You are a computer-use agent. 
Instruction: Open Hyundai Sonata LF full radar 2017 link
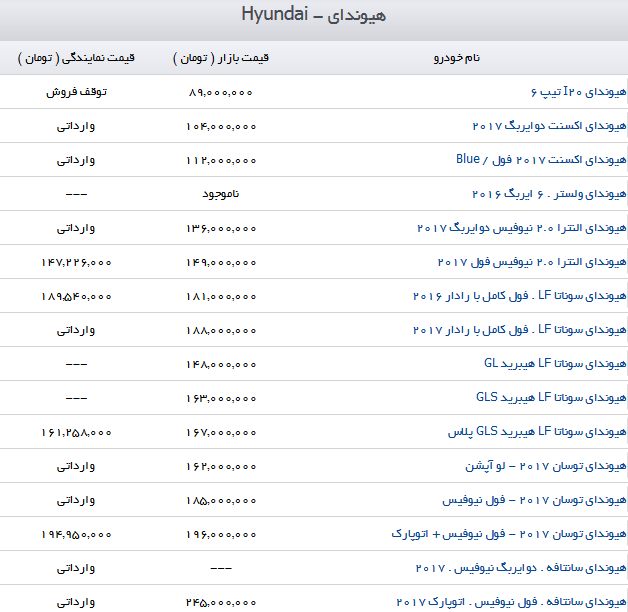519,330
